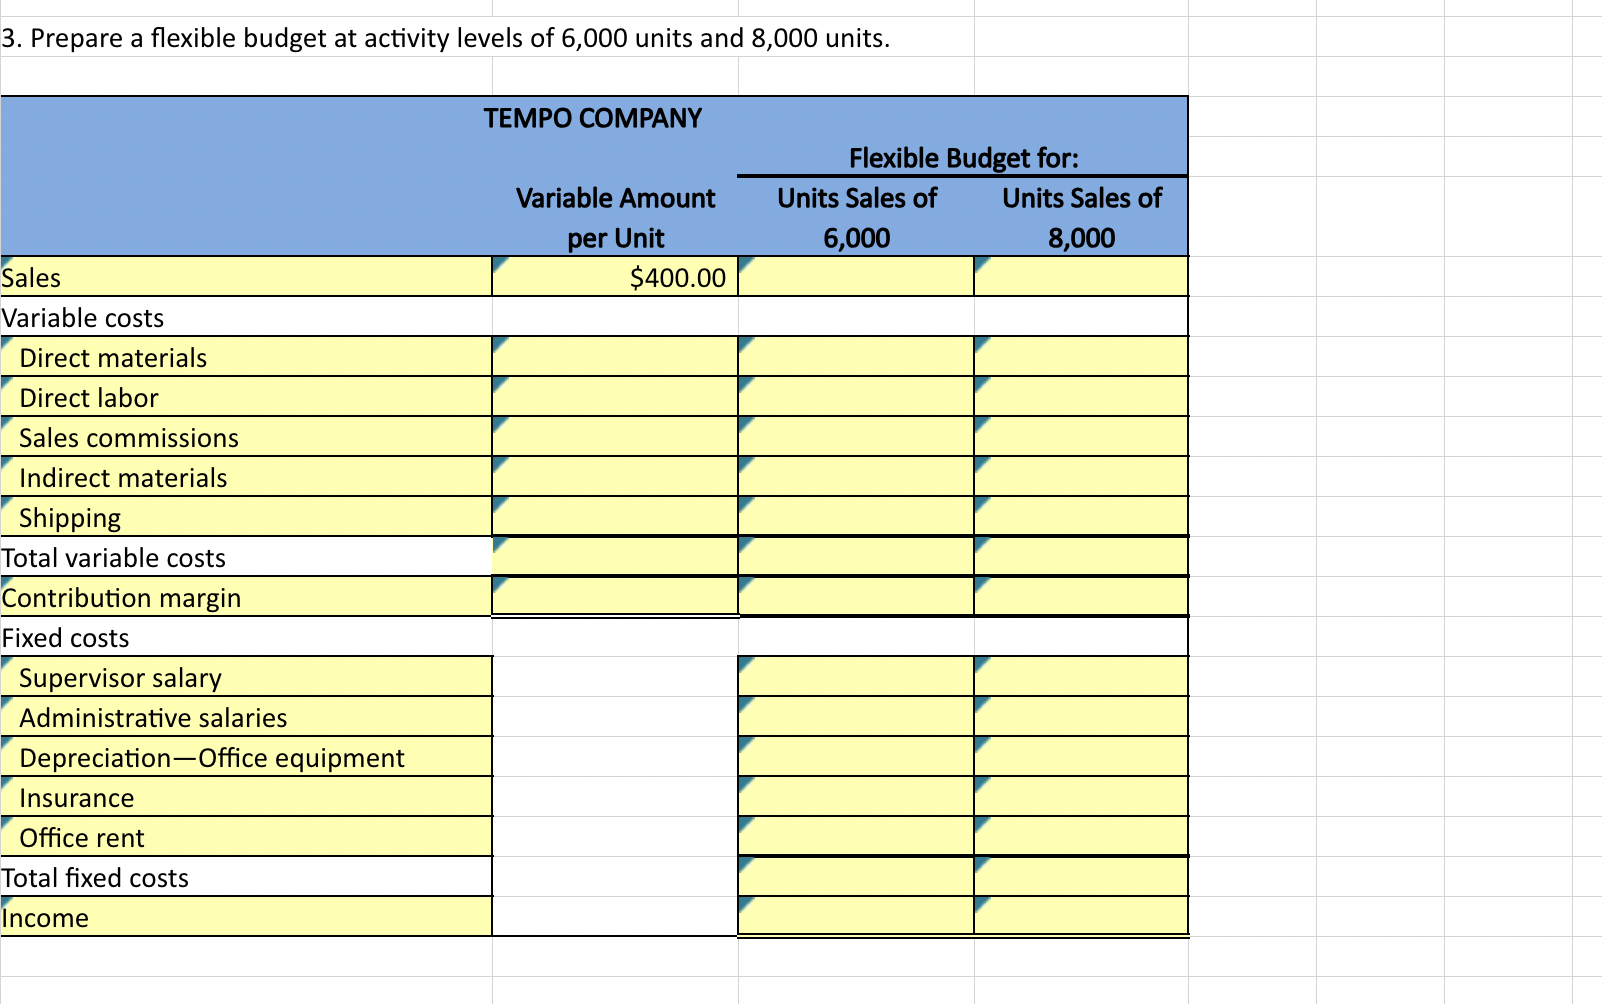Select Sales commissions cell for 8,000 units

pyautogui.click(x=1081, y=437)
